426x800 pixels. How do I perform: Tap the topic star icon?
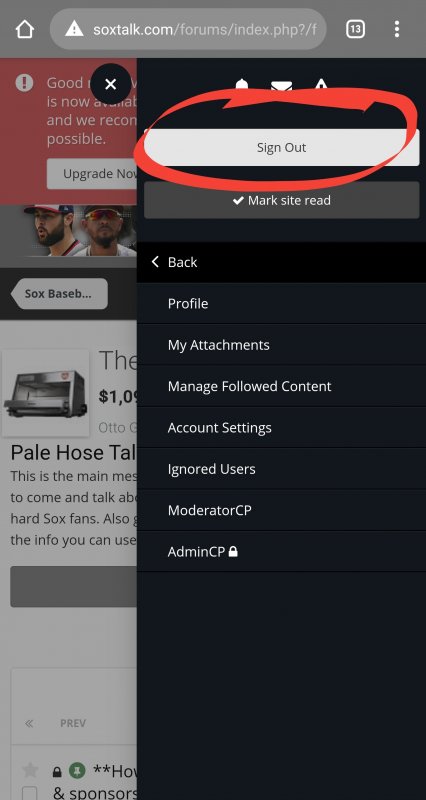(x=30, y=770)
